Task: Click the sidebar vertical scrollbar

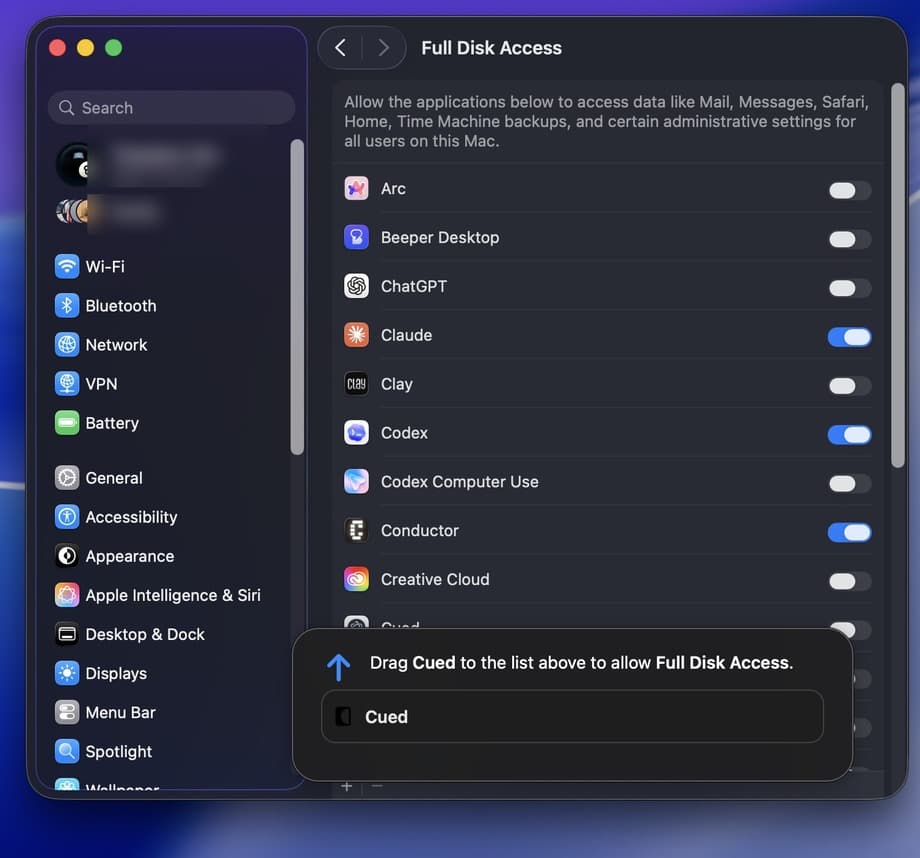Action: [297, 297]
